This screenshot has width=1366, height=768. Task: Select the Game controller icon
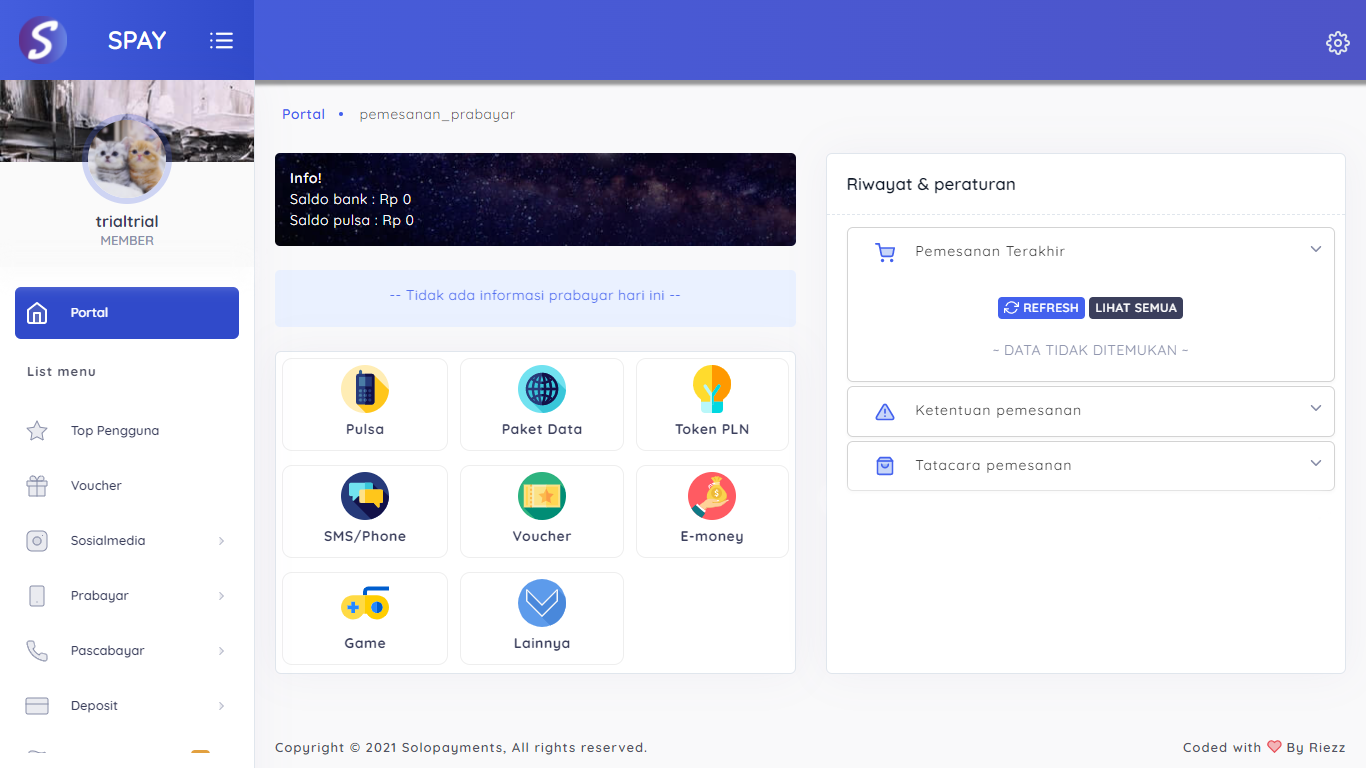click(x=365, y=604)
